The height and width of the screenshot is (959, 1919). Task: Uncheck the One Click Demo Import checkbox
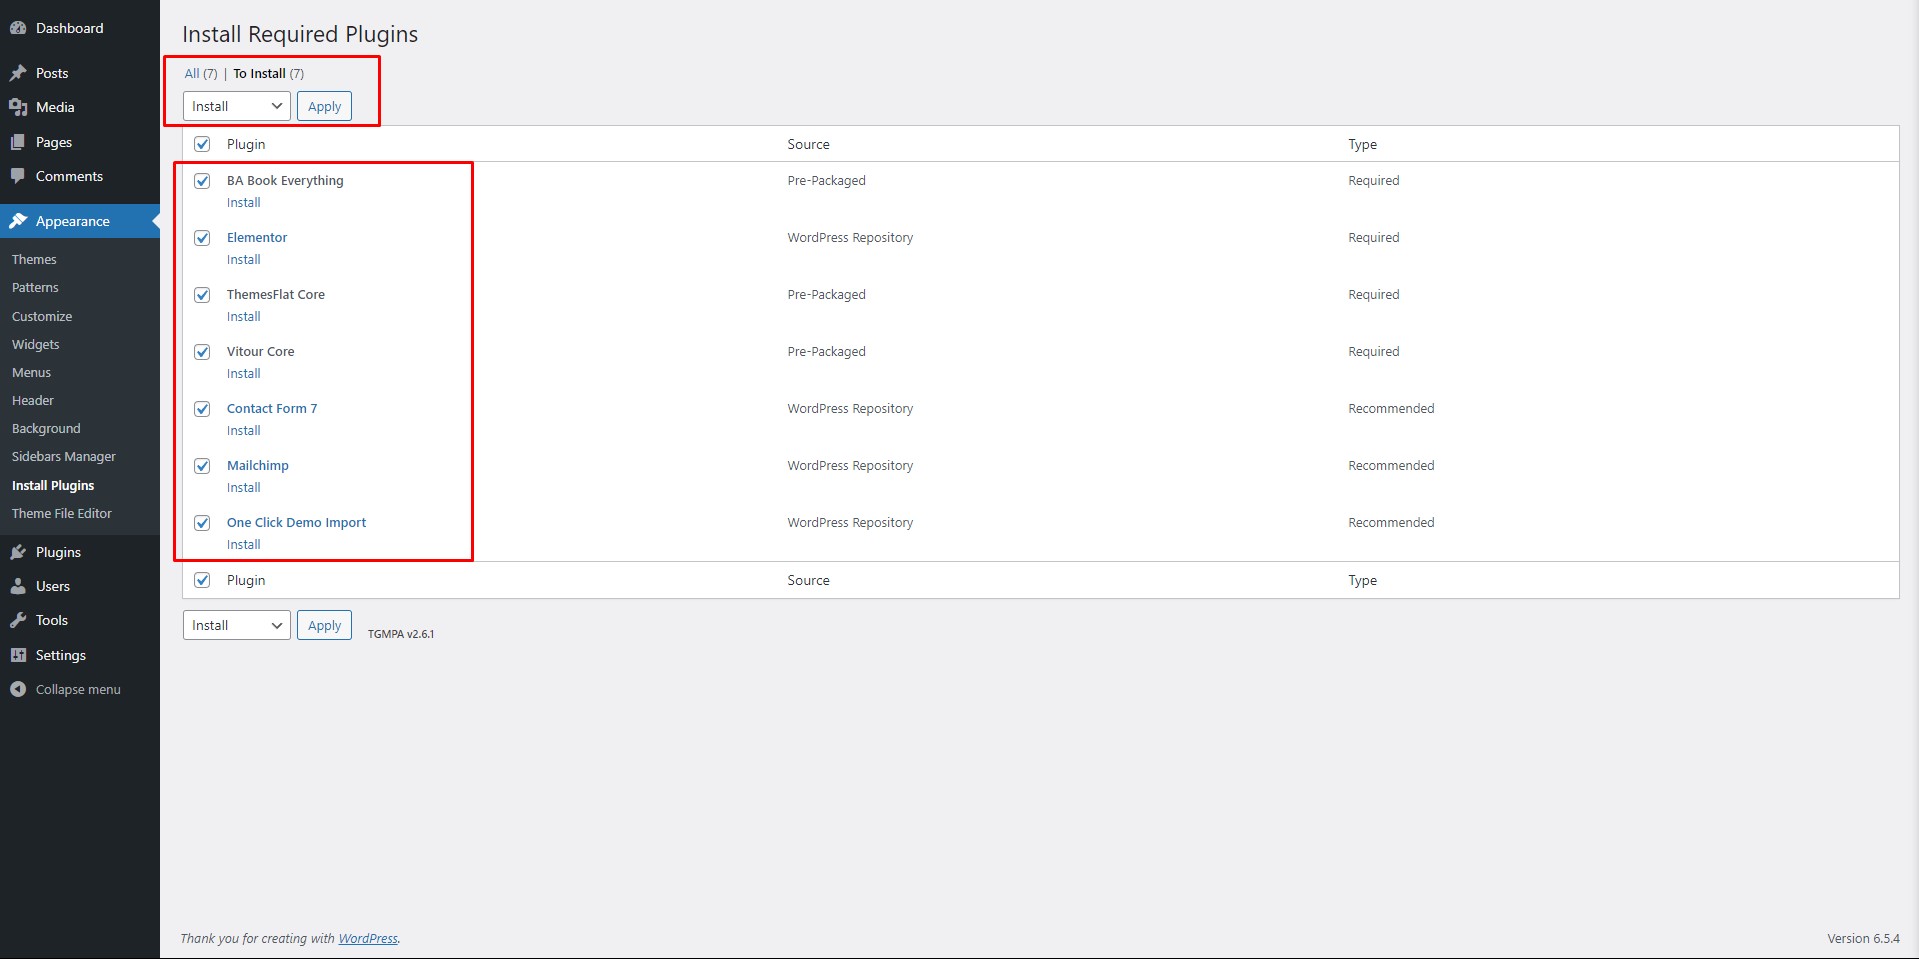tap(202, 523)
